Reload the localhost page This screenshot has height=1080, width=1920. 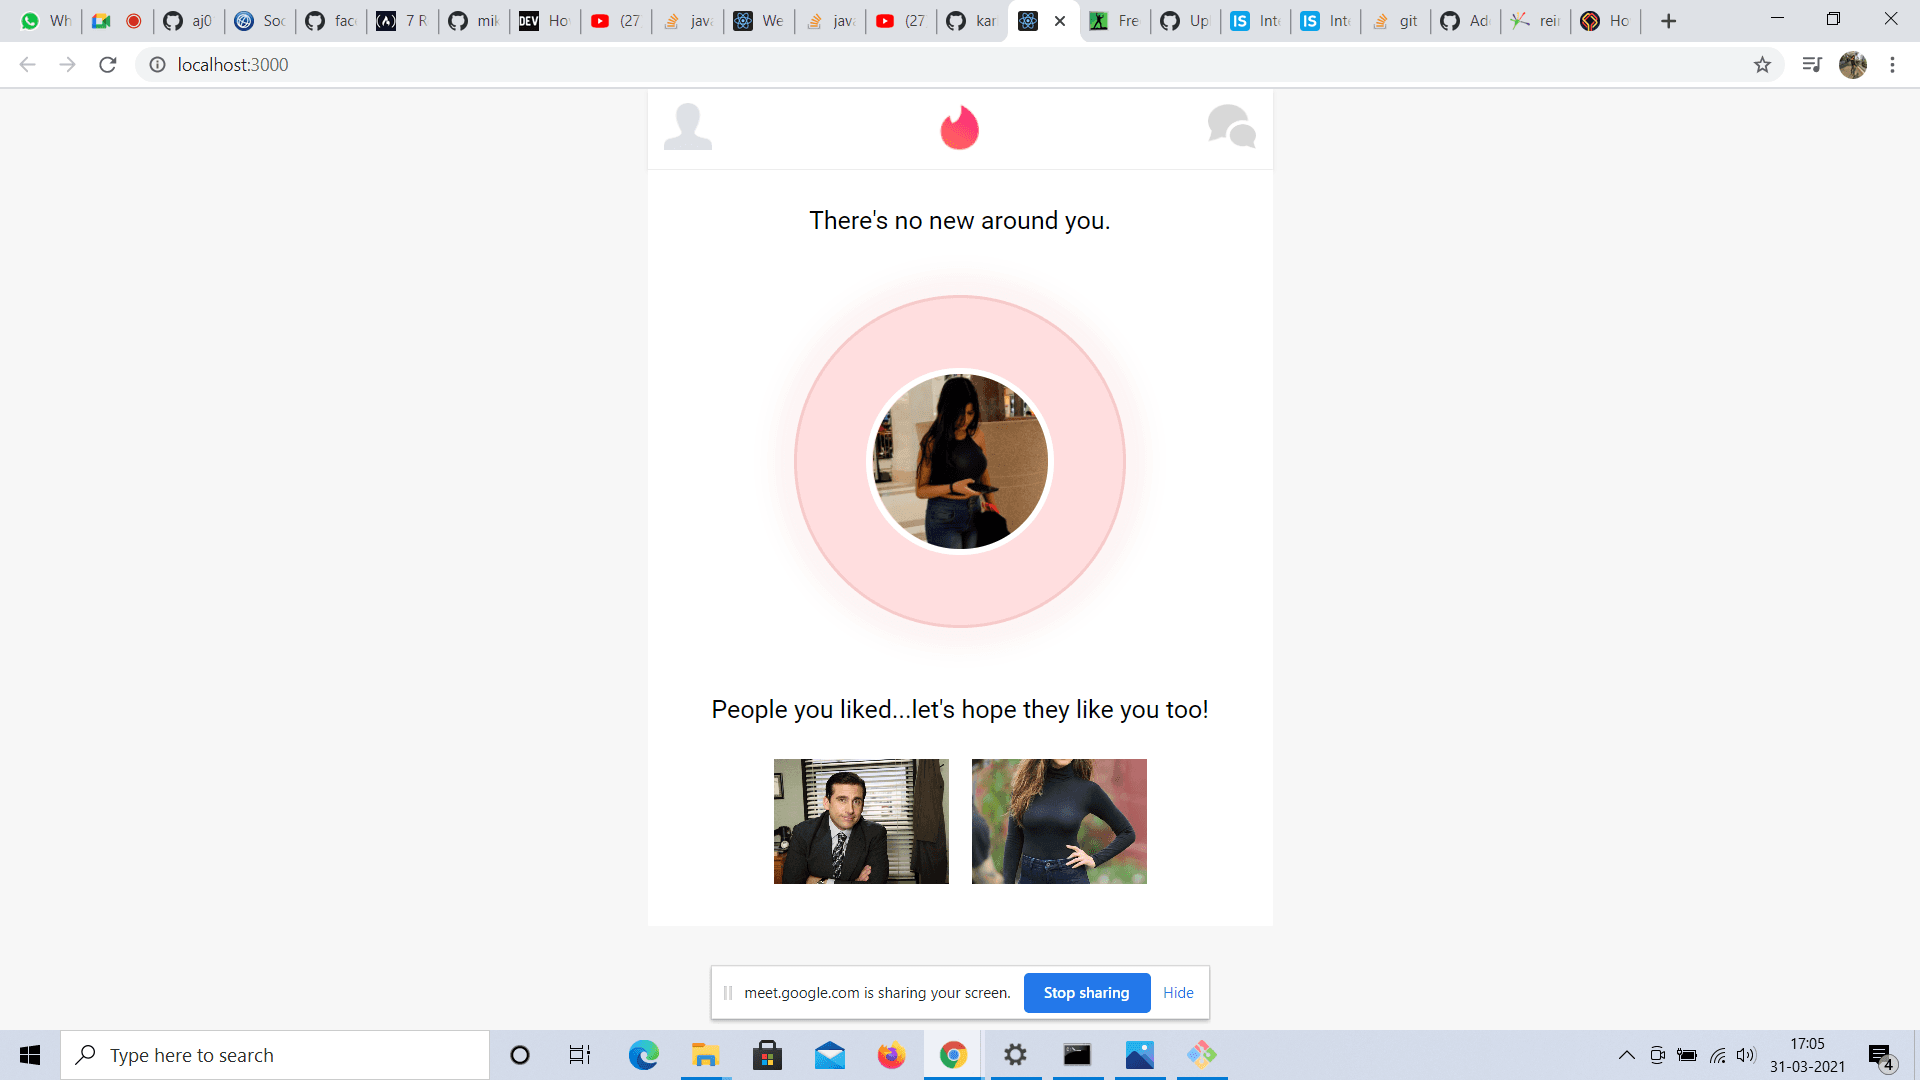pyautogui.click(x=108, y=65)
